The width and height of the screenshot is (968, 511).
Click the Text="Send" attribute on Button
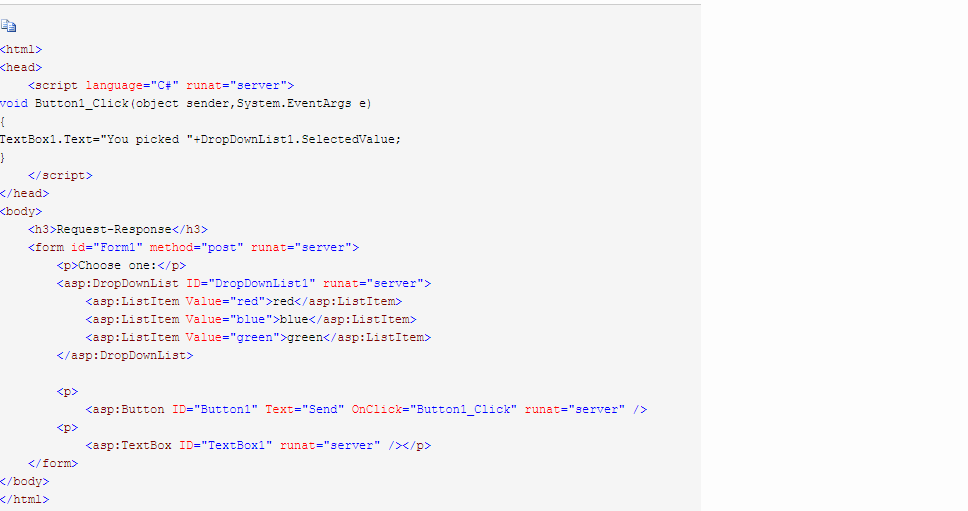[304, 410]
